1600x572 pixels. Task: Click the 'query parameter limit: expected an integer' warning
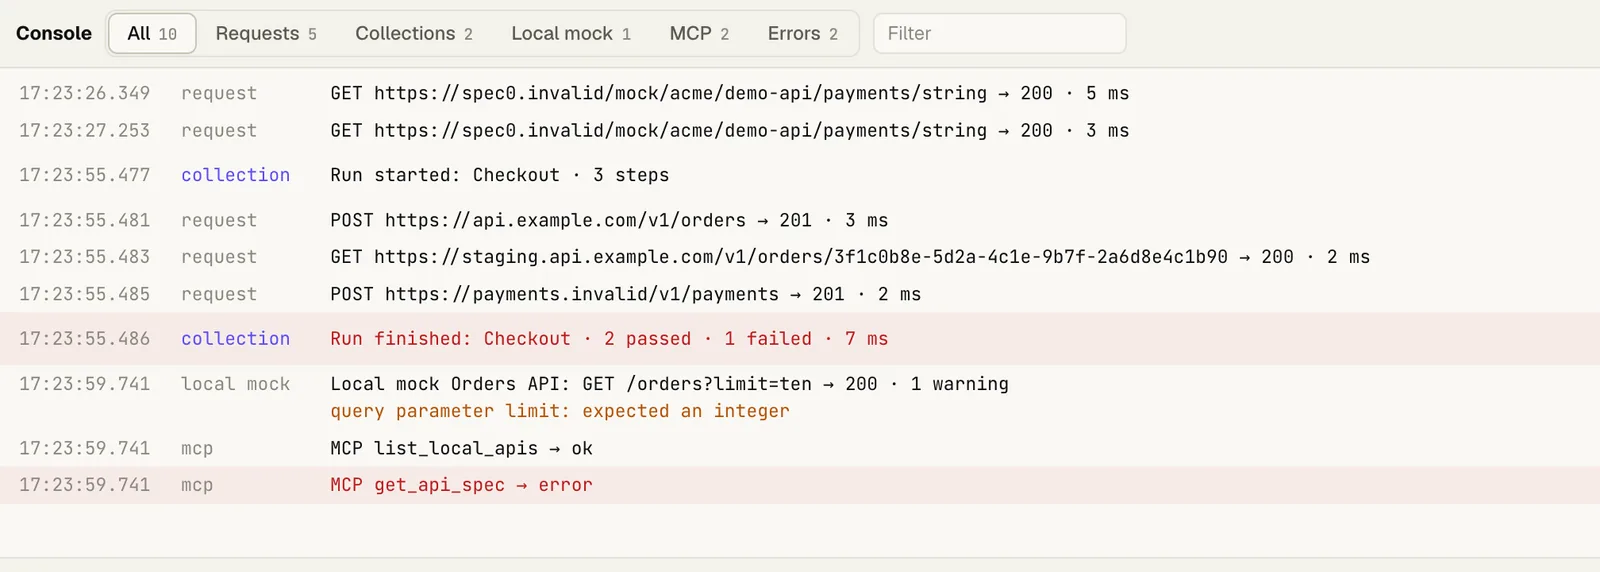pos(560,411)
